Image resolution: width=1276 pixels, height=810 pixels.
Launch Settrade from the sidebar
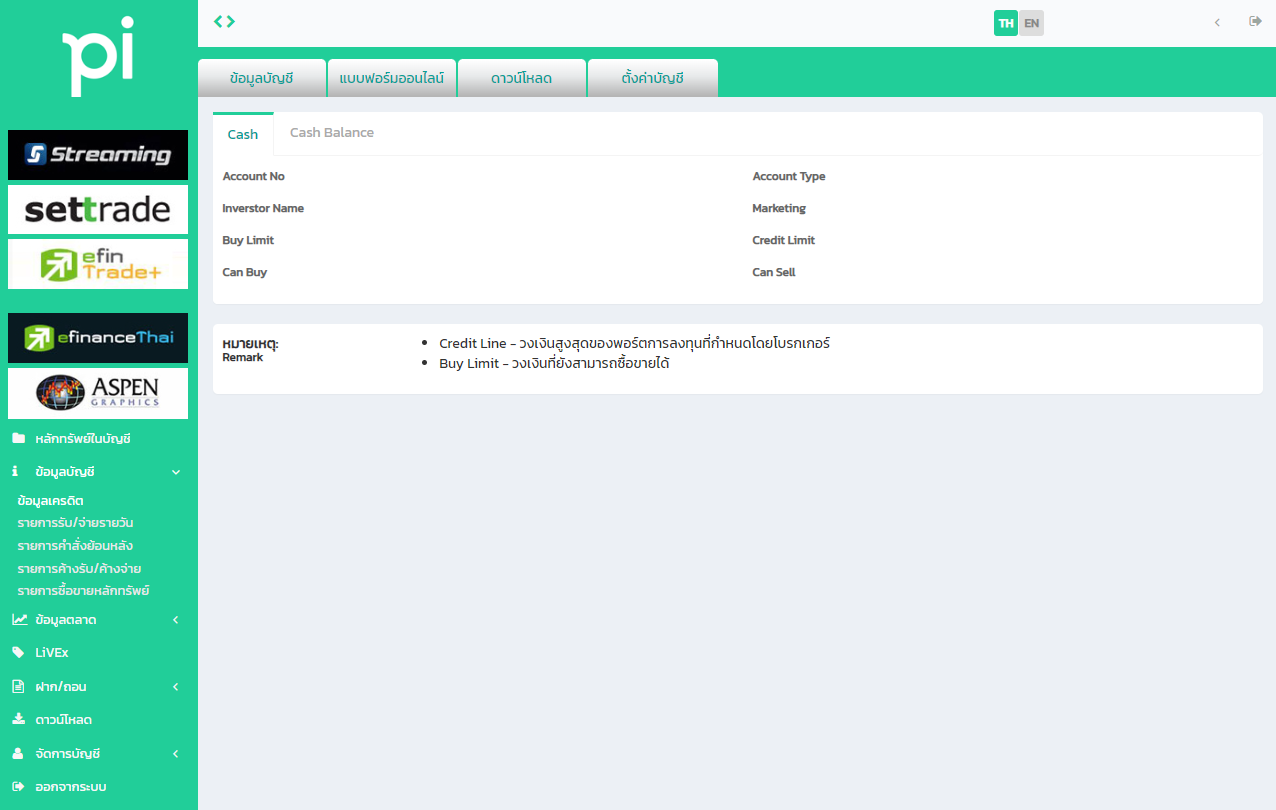tap(97, 209)
